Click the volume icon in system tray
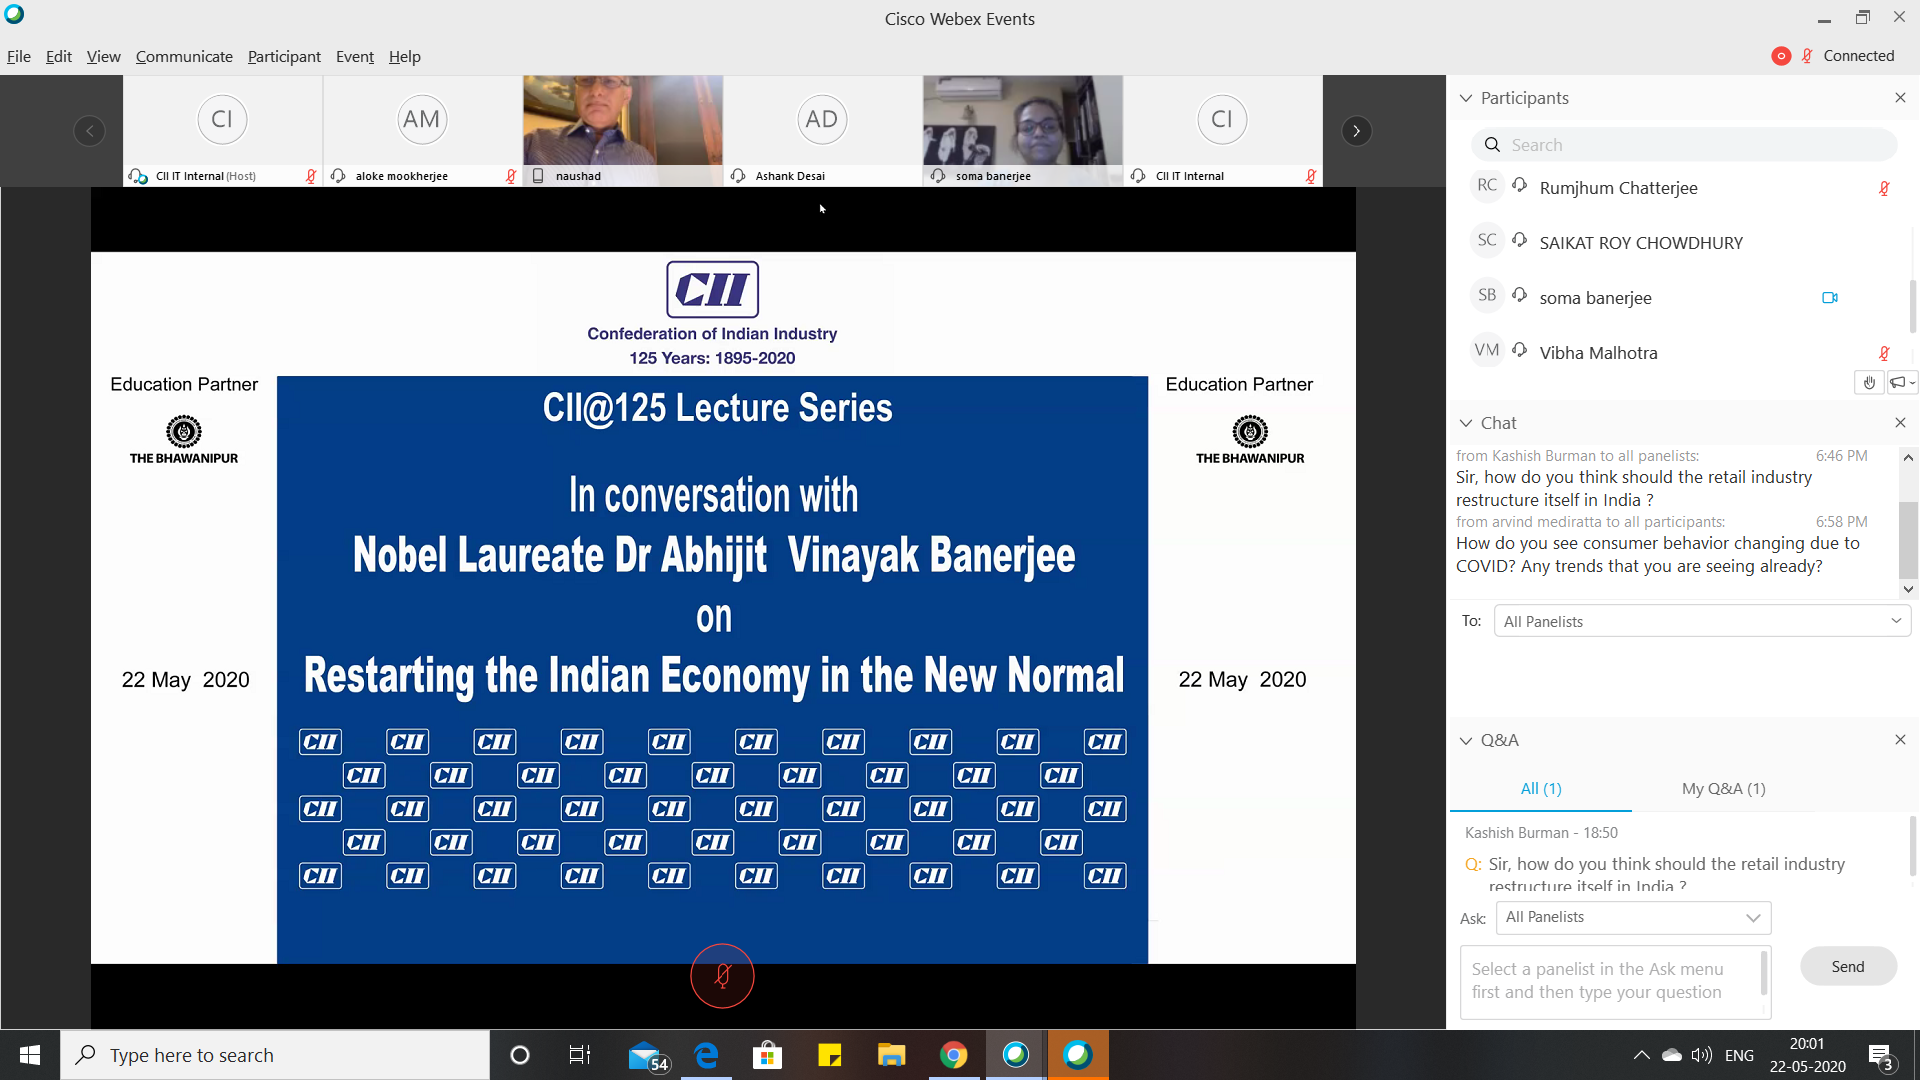 (1701, 1055)
